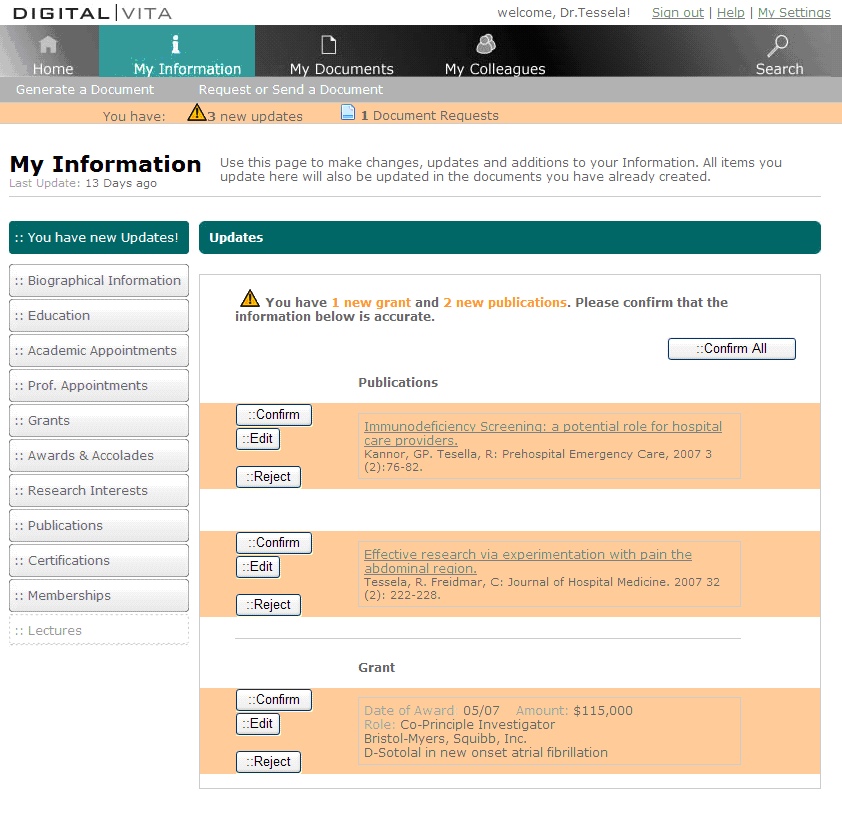Click the Home house icon
This screenshot has height=831, width=842.
(49, 45)
